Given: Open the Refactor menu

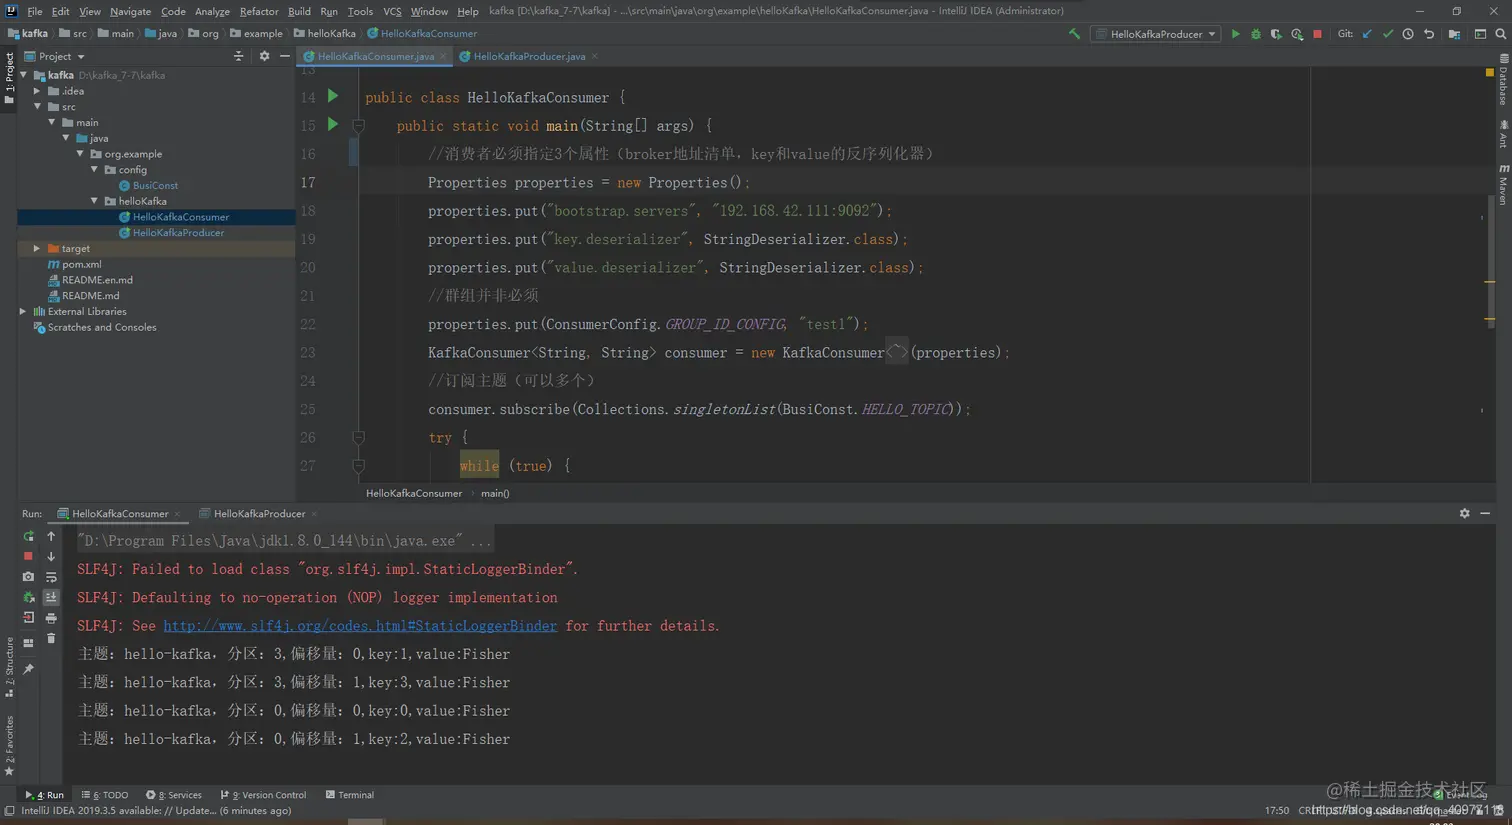Looking at the screenshot, I should (259, 11).
